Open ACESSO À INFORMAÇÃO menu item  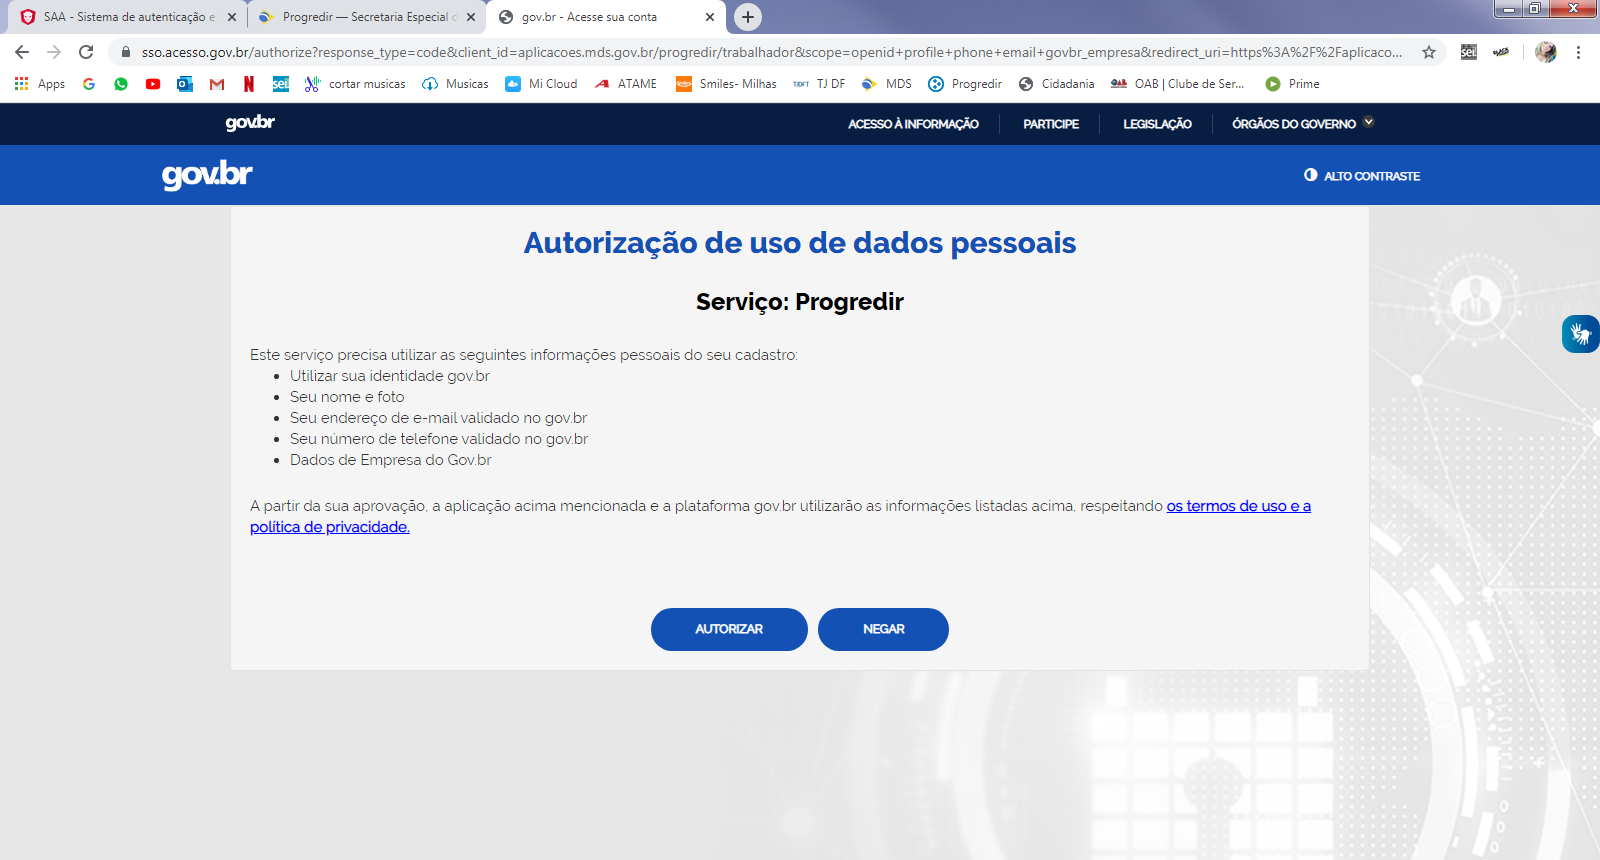coord(913,124)
